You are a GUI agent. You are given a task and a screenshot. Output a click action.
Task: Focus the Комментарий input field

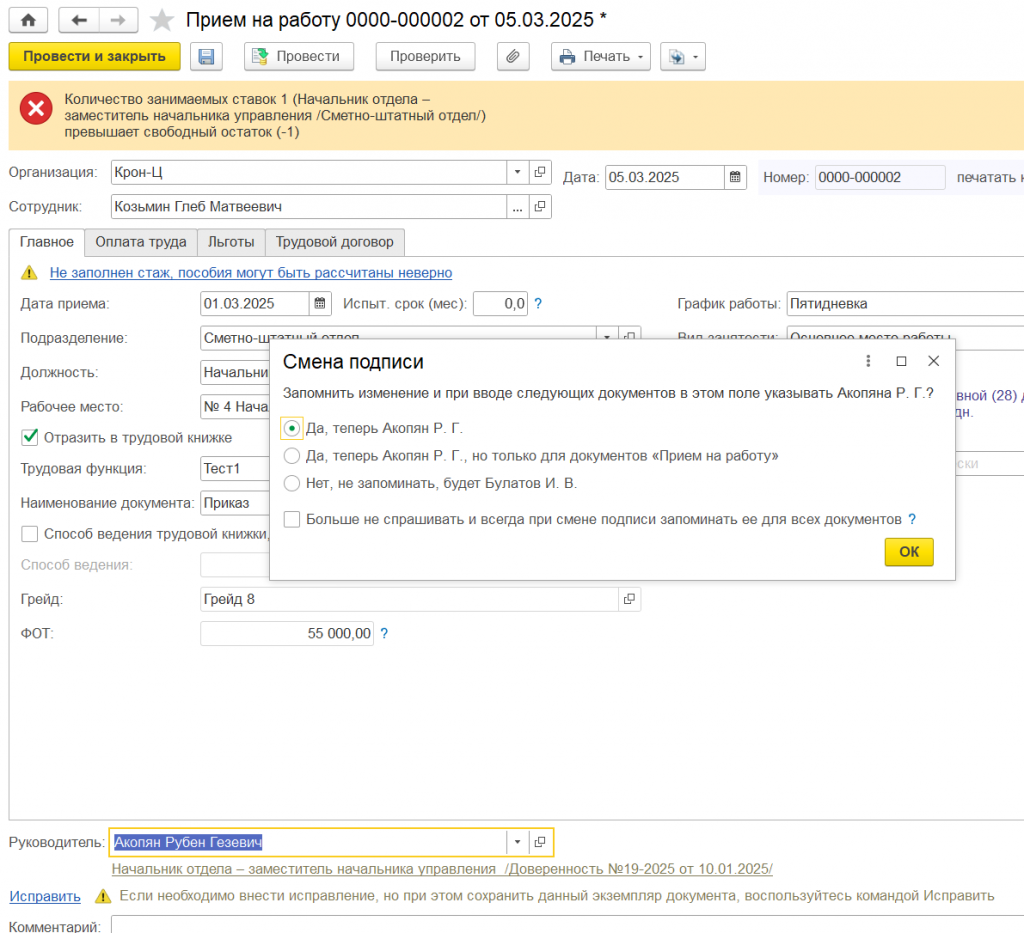(568, 925)
